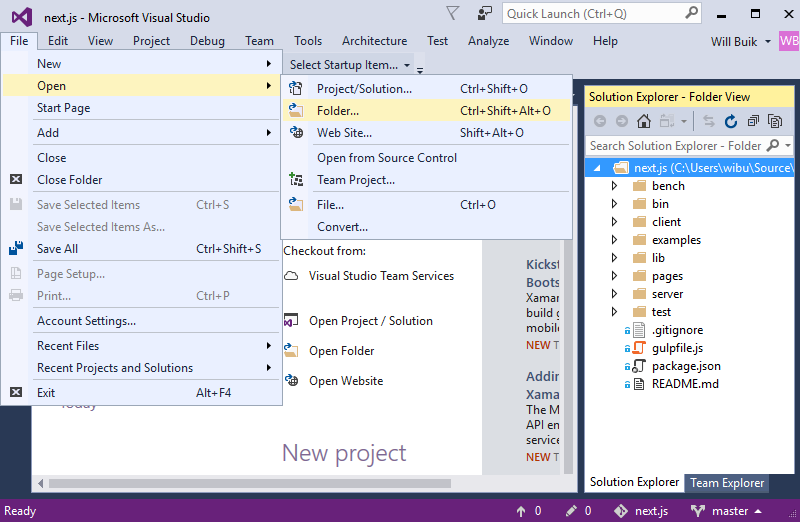
Task: Click the next.js repository indicator in status bar
Action: tap(641, 511)
